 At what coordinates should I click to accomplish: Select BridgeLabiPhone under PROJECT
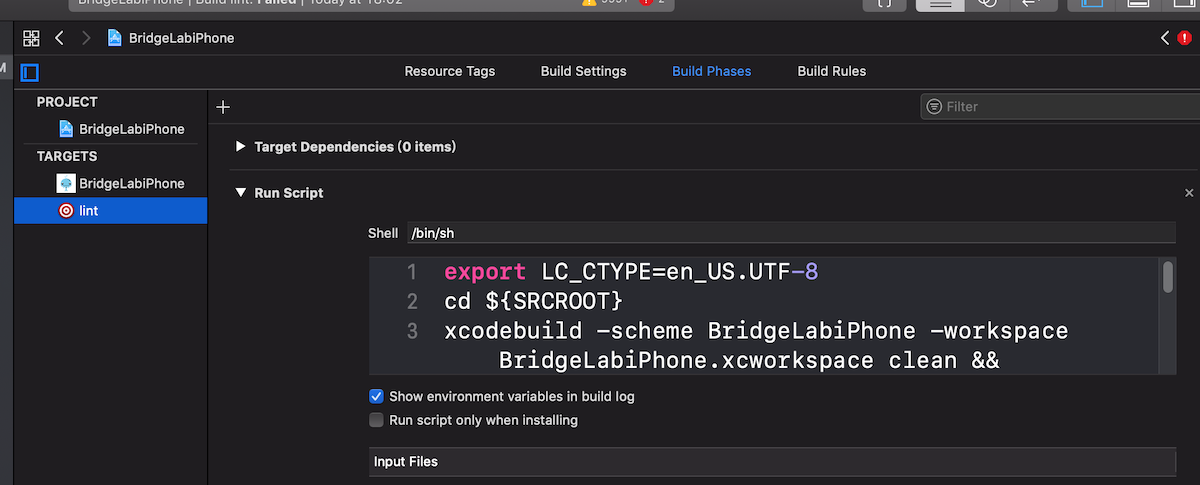[x=121, y=129]
